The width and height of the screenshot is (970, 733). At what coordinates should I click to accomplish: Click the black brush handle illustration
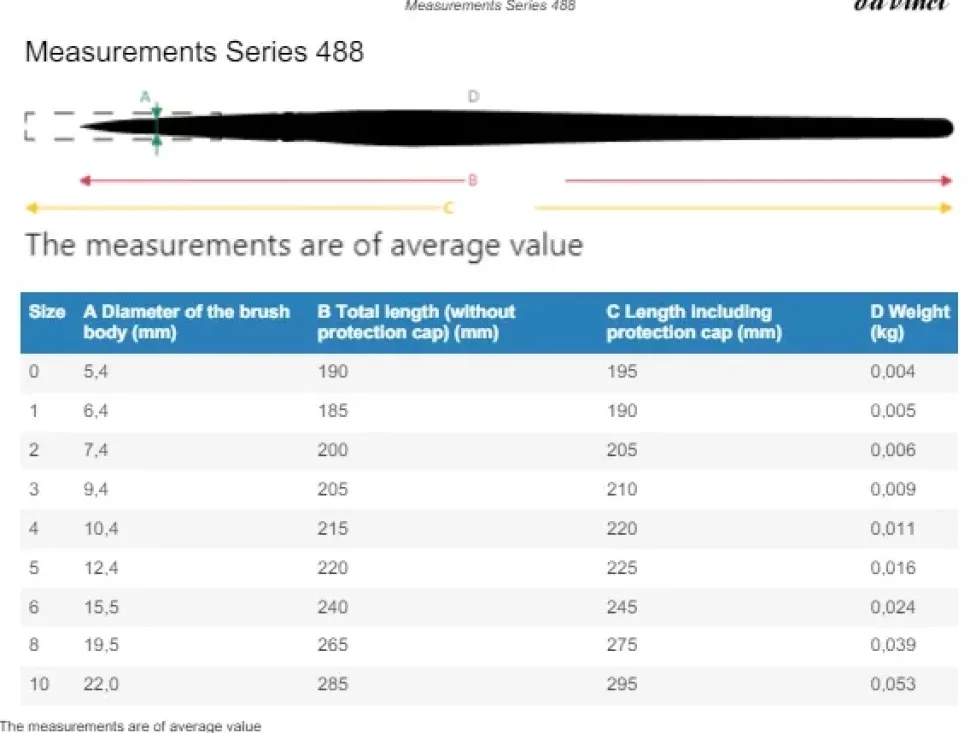tap(600, 127)
